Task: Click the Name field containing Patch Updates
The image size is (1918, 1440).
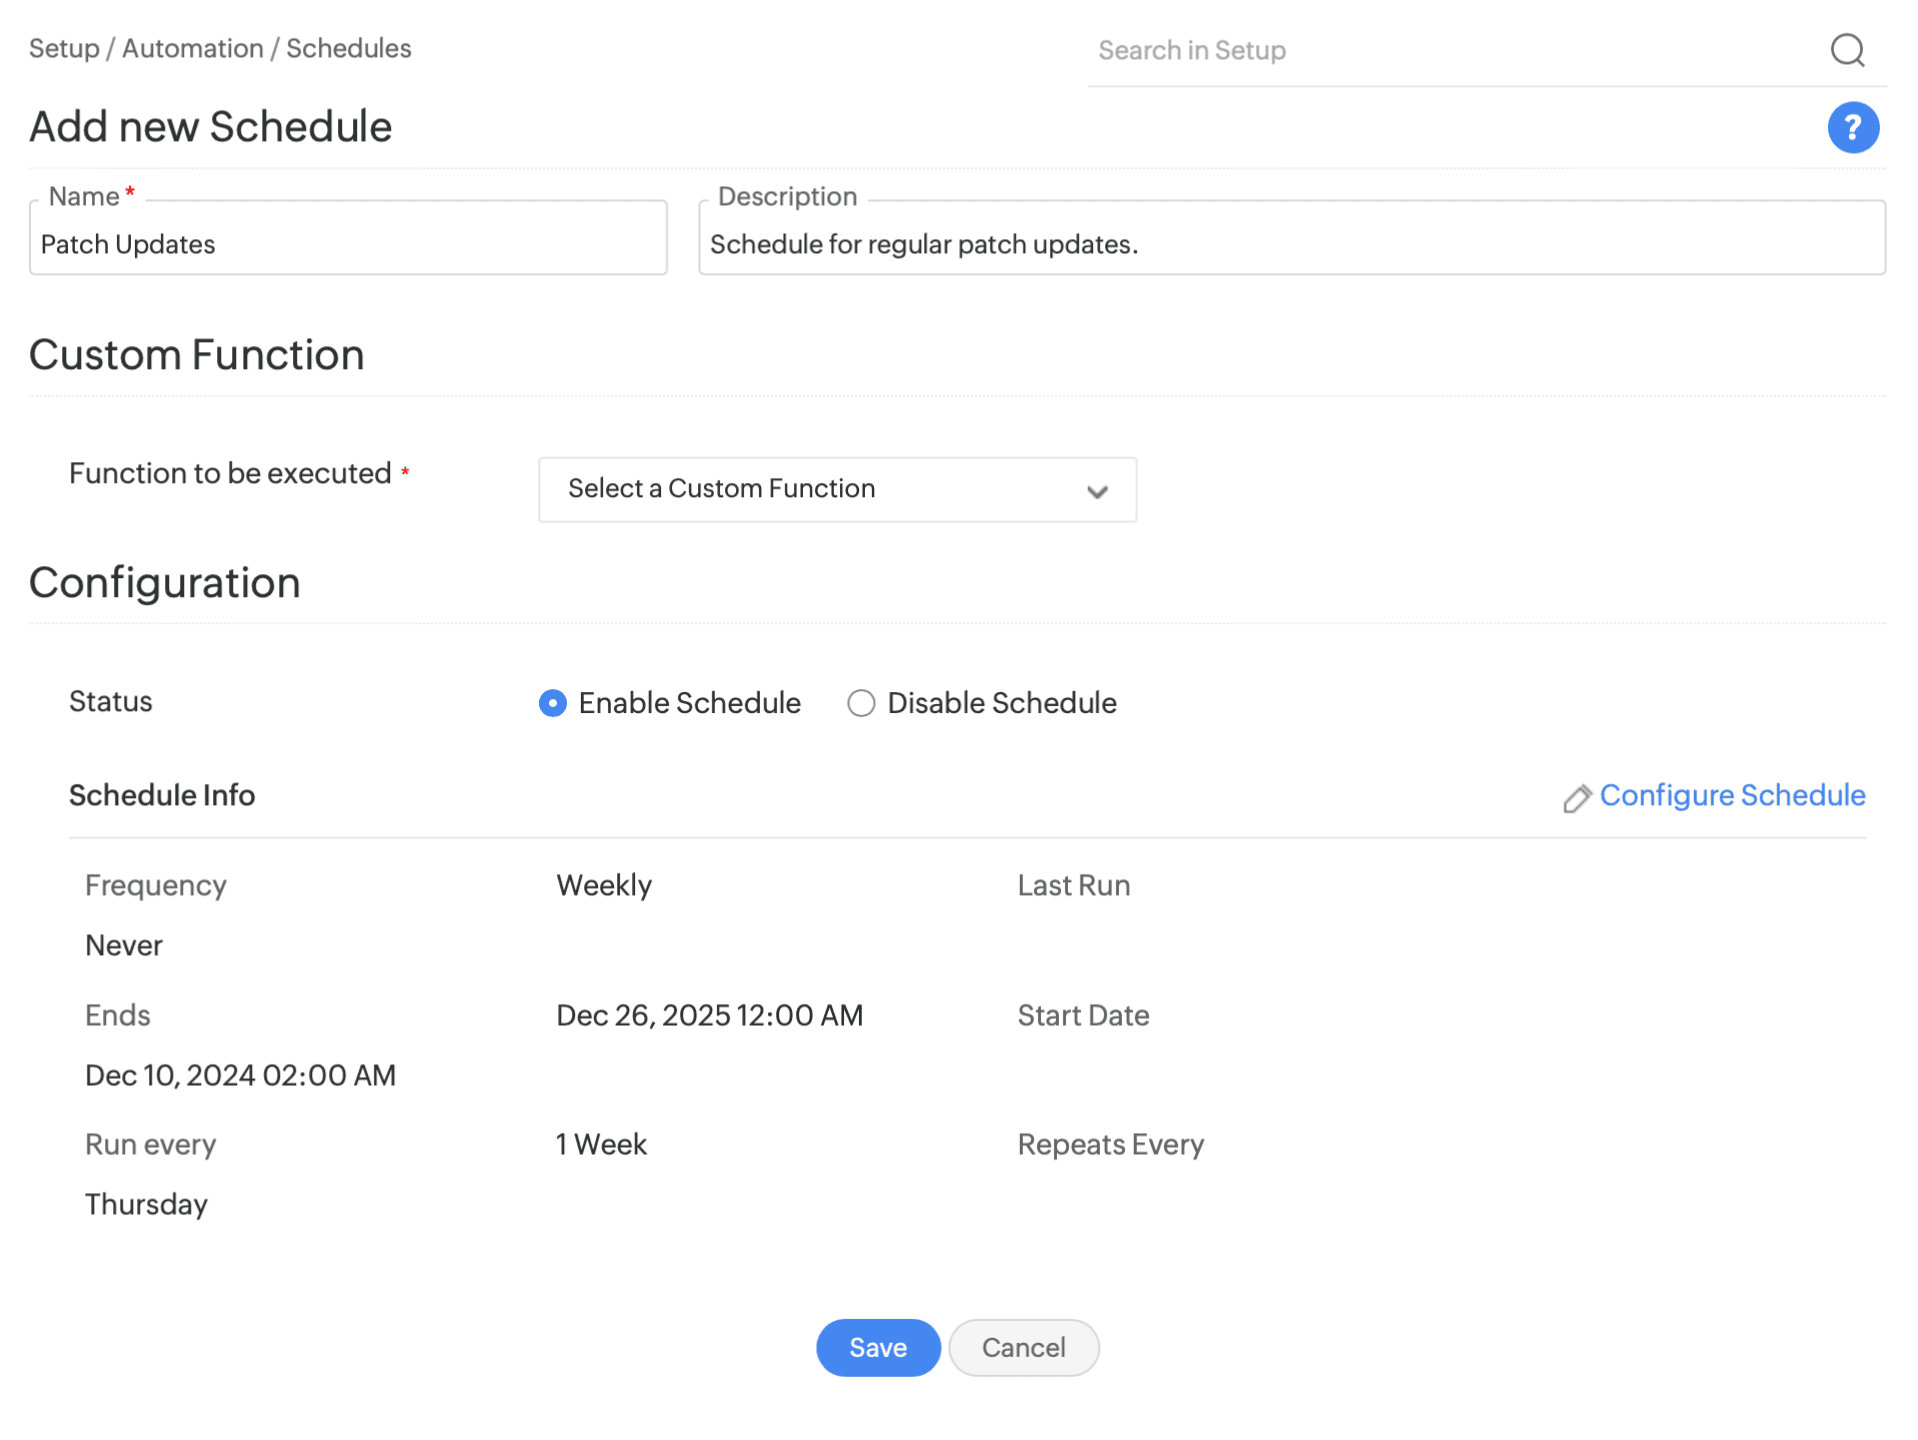Action: 348,244
